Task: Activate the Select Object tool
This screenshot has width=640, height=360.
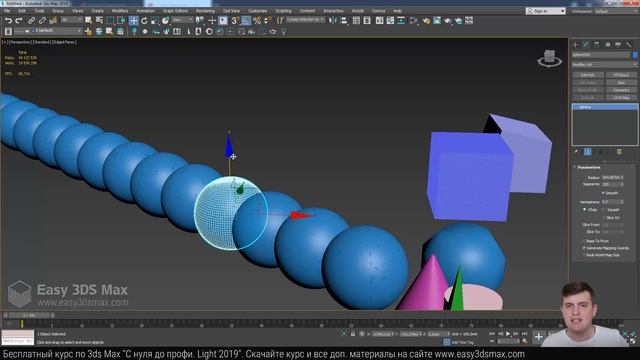Action: (89, 20)
